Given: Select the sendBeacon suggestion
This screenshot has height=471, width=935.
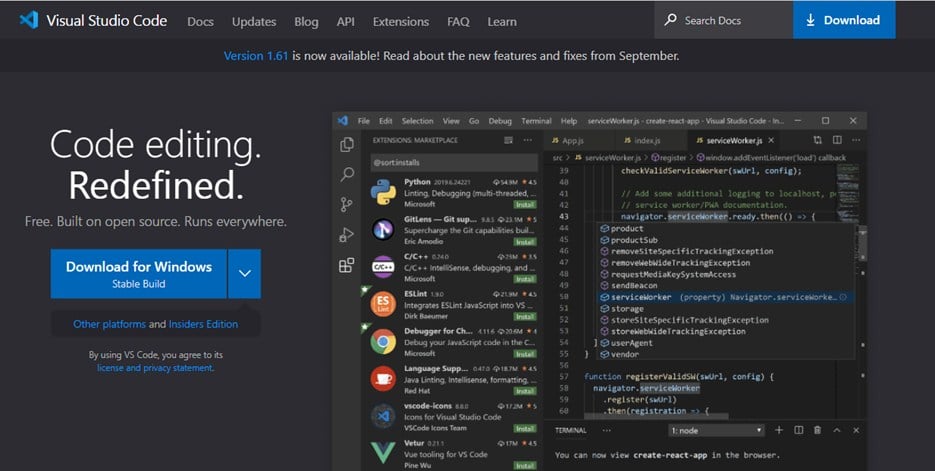Looking at the screenshot, I should [x=725, y=286].
